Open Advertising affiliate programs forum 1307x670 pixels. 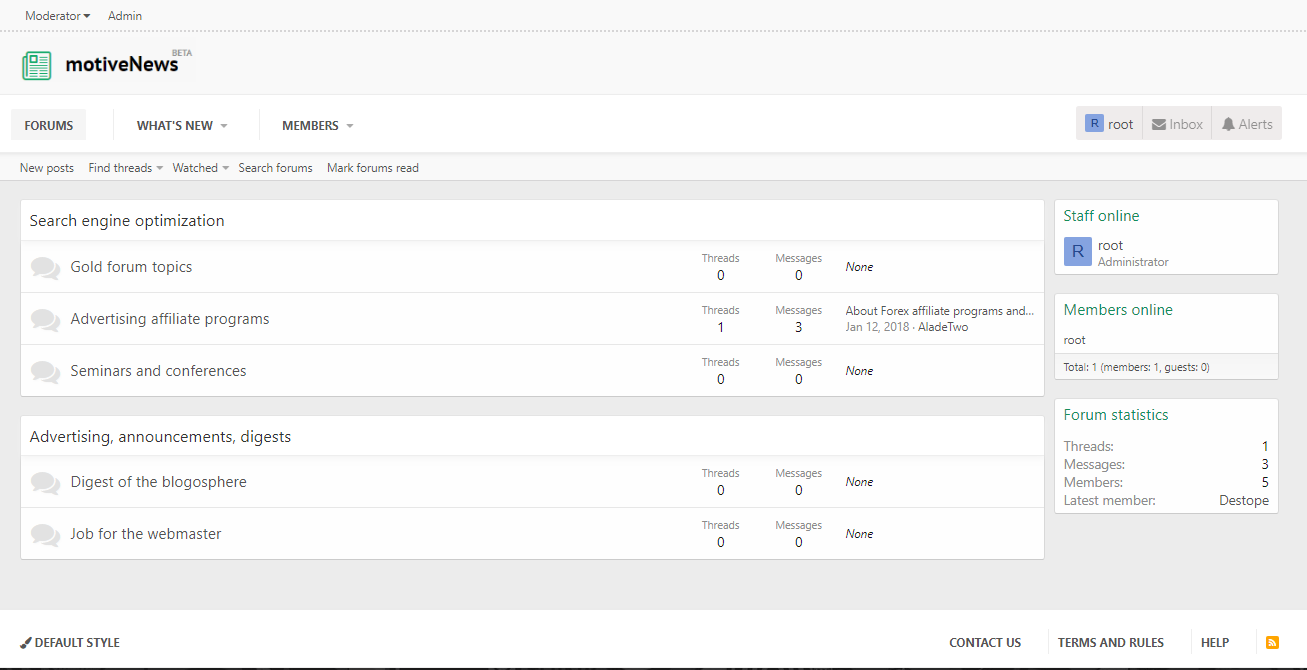click(x=170, y=319)
